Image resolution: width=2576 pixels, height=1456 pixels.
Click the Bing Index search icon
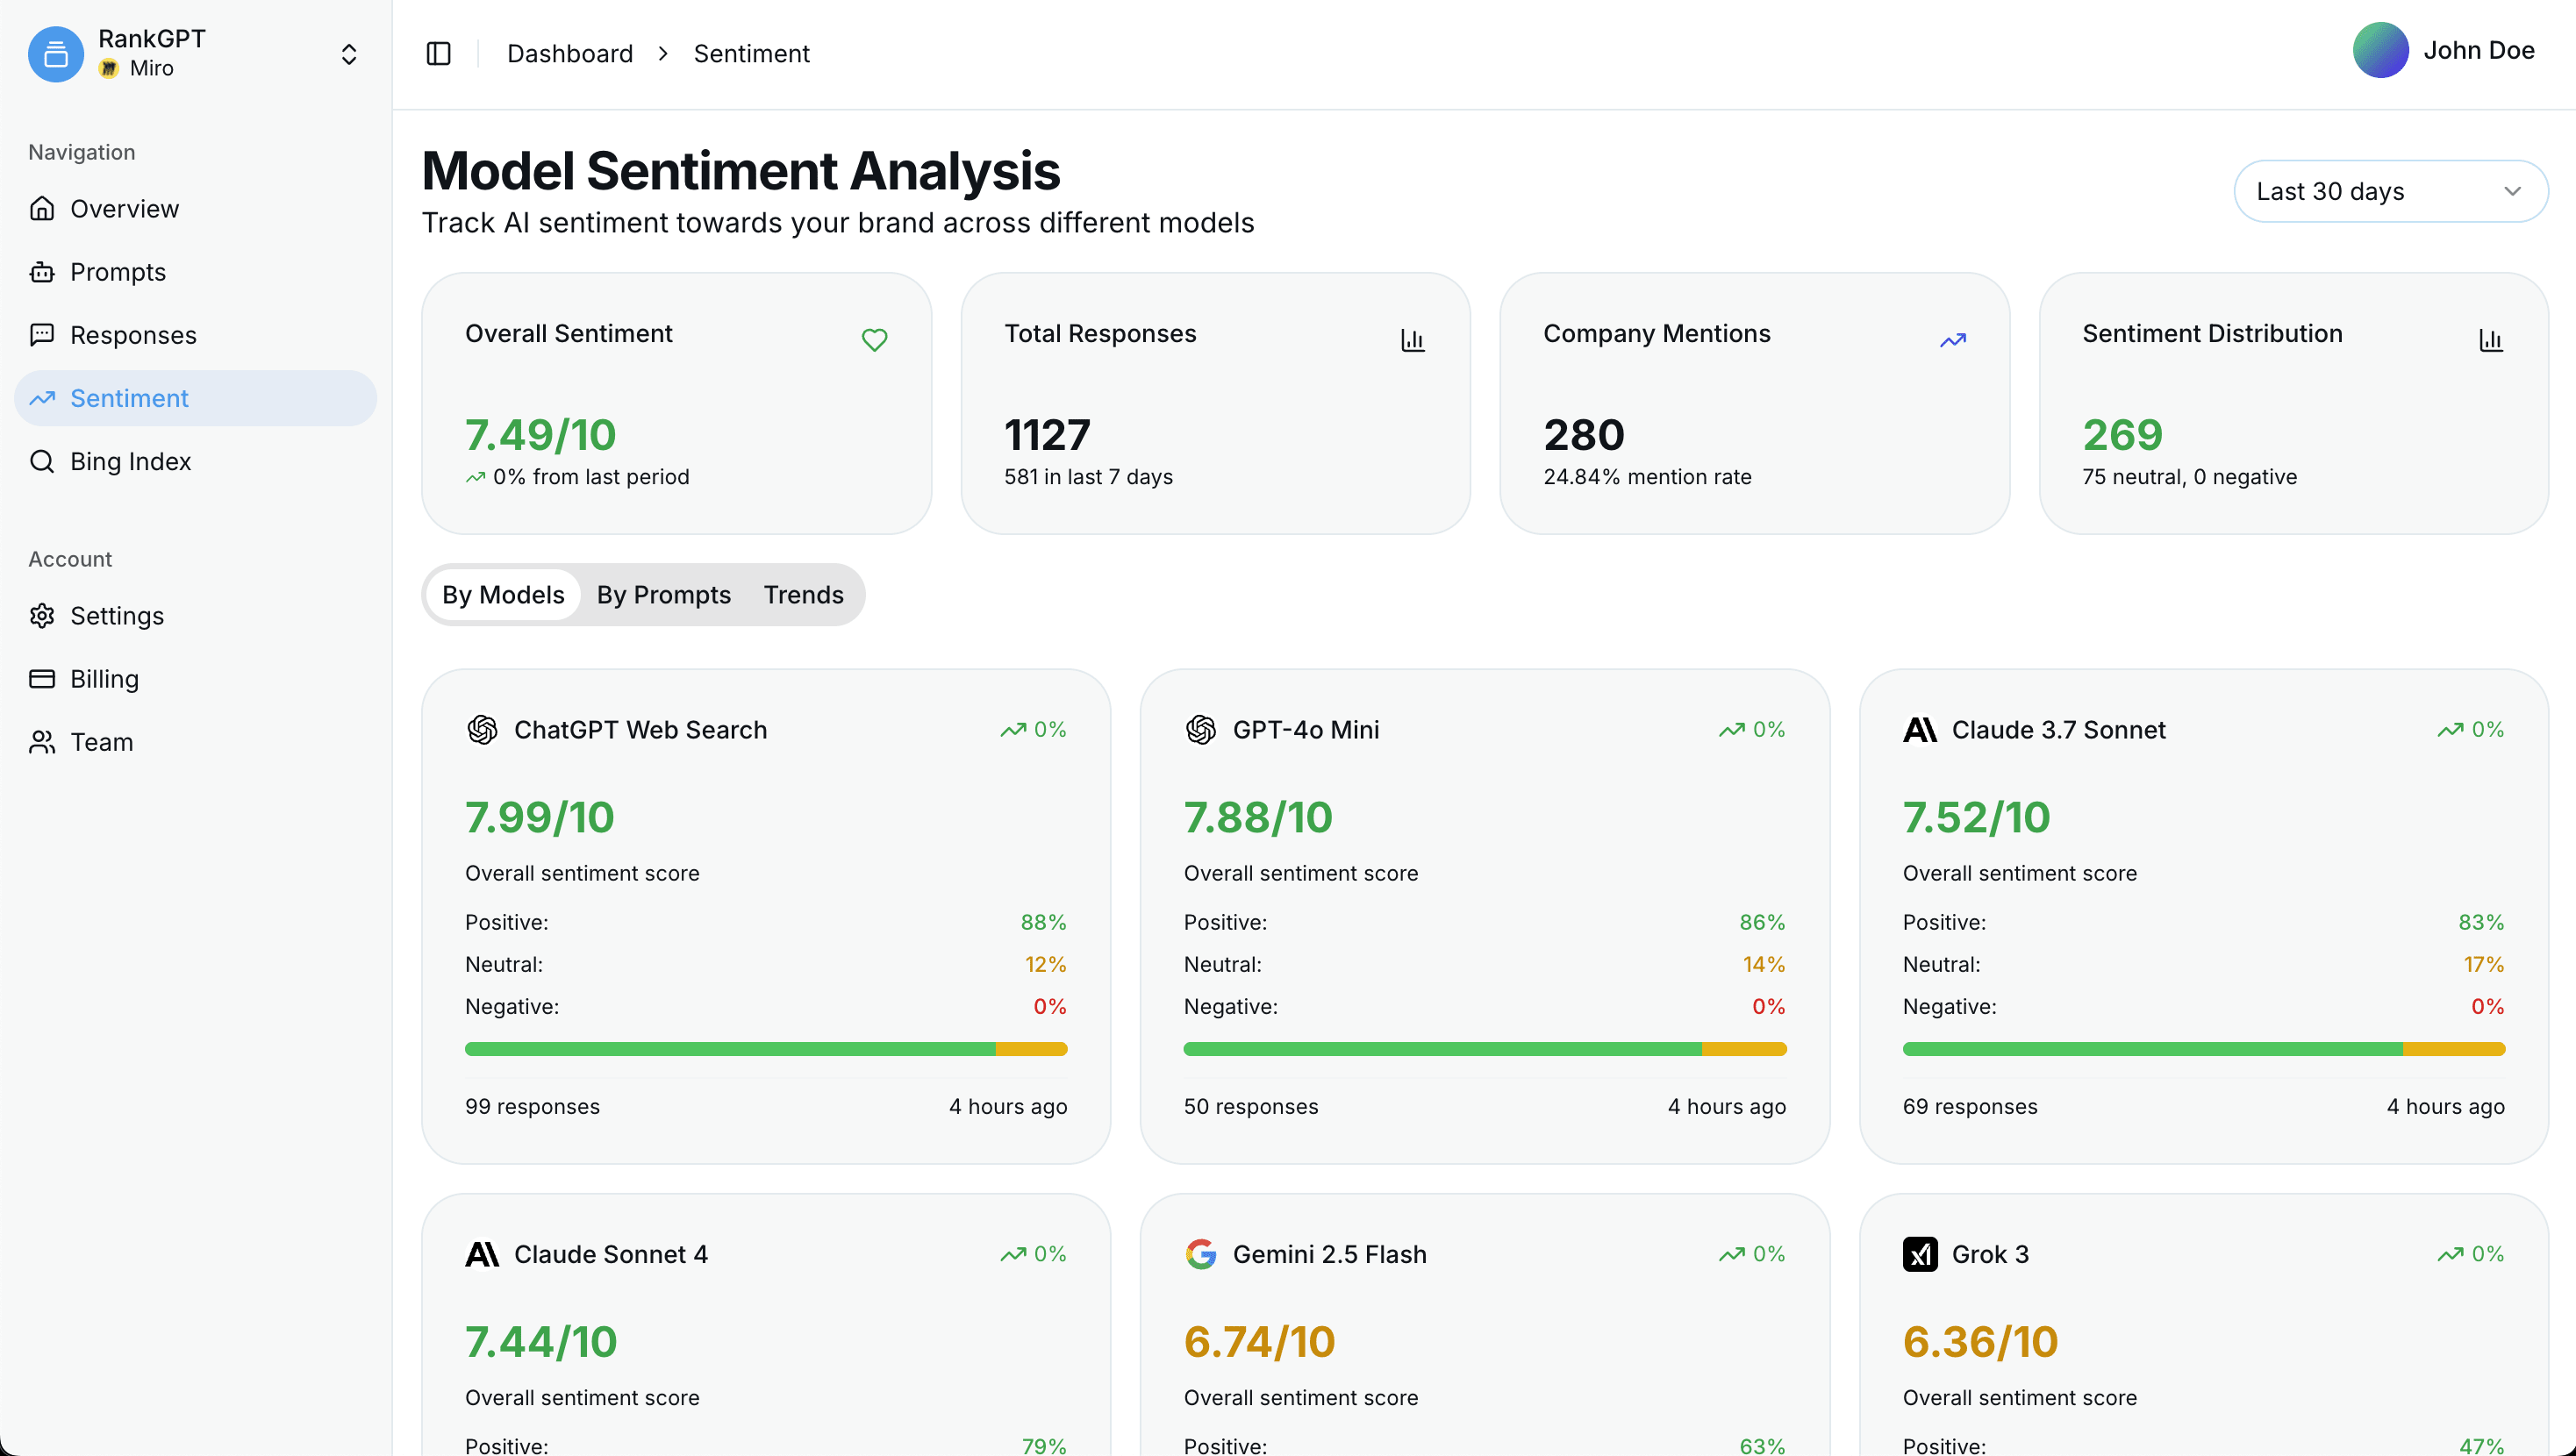coord(42,461)
